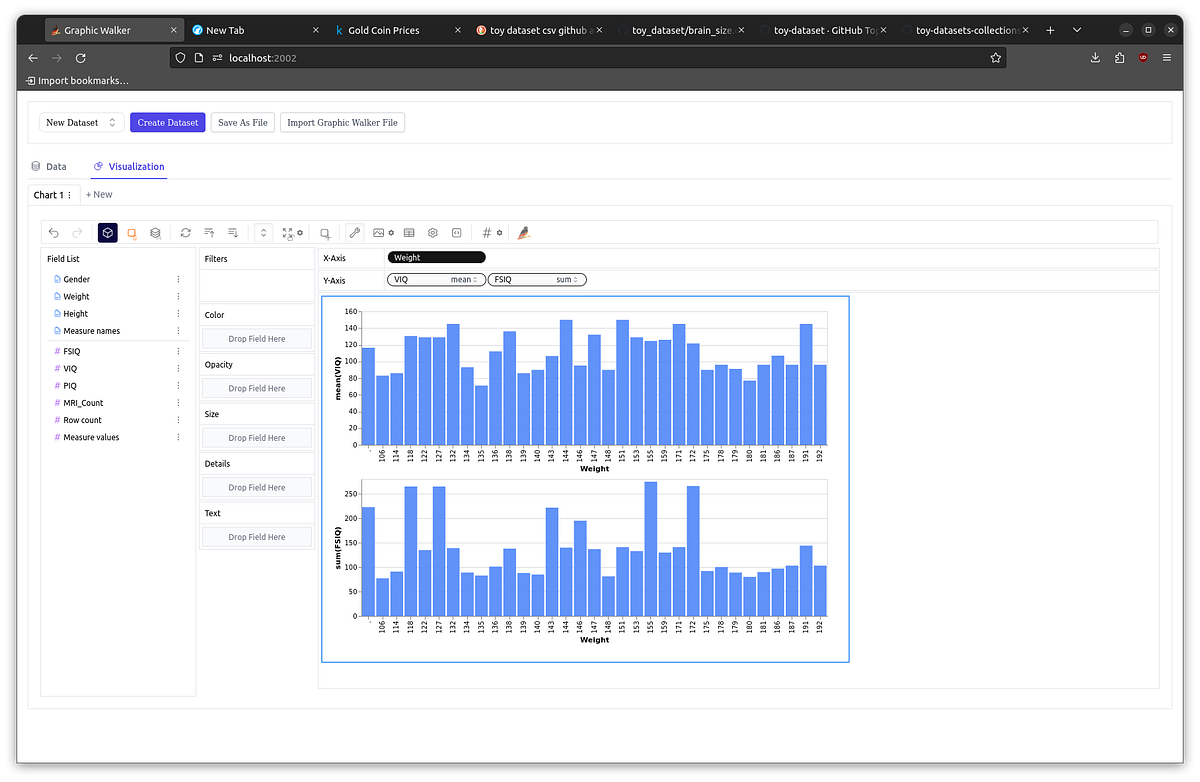Viewport: 1200px width, 782px height.
Task: Click the Color drop field area
Action: tap(257, 339)
